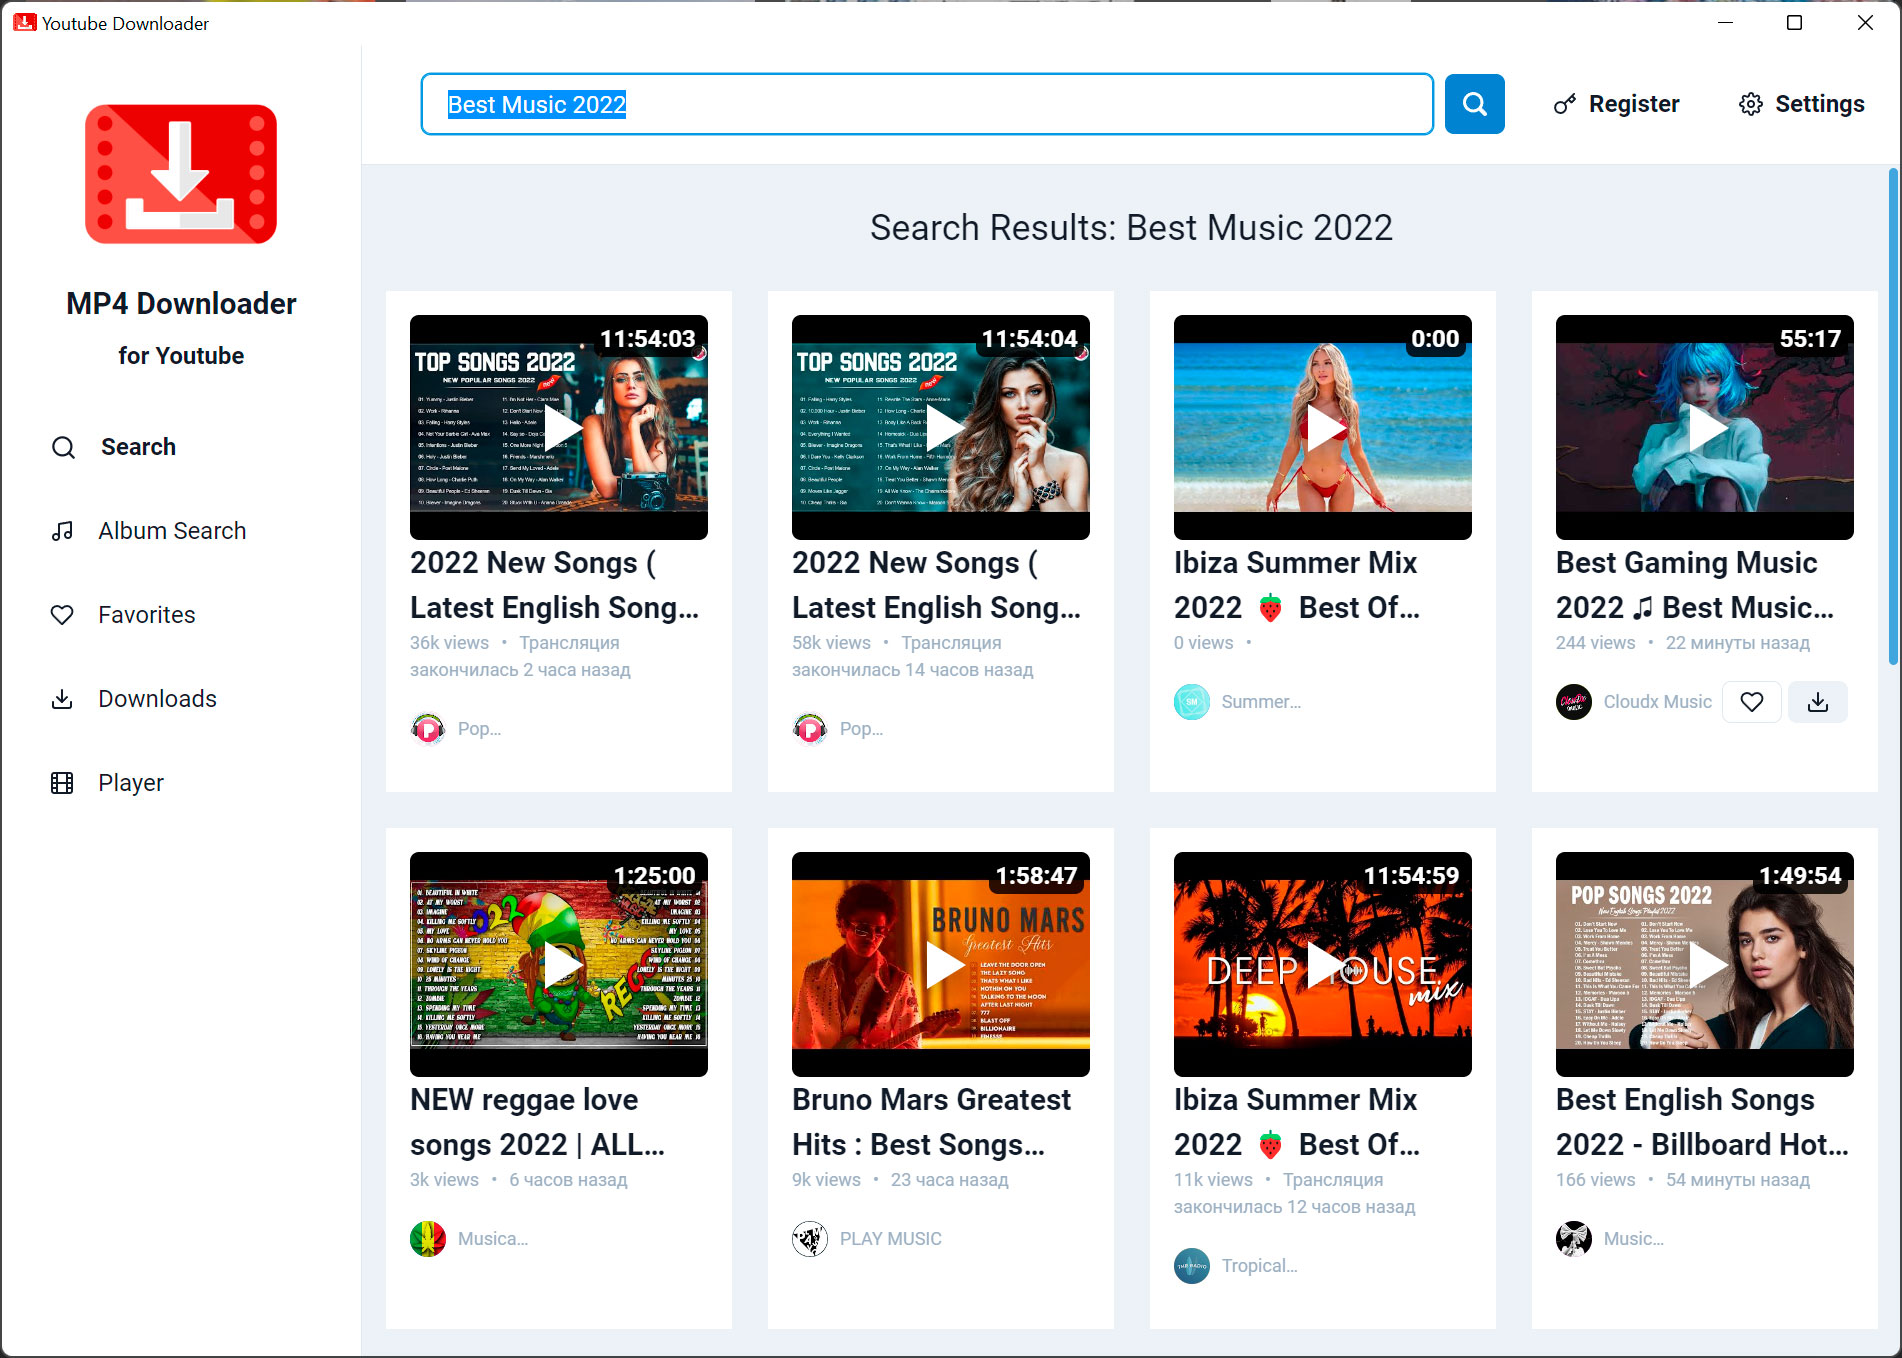Open the Favorites section
Image resolution: width=1902 pixels, height=1358 pixels.
point(146,615)
